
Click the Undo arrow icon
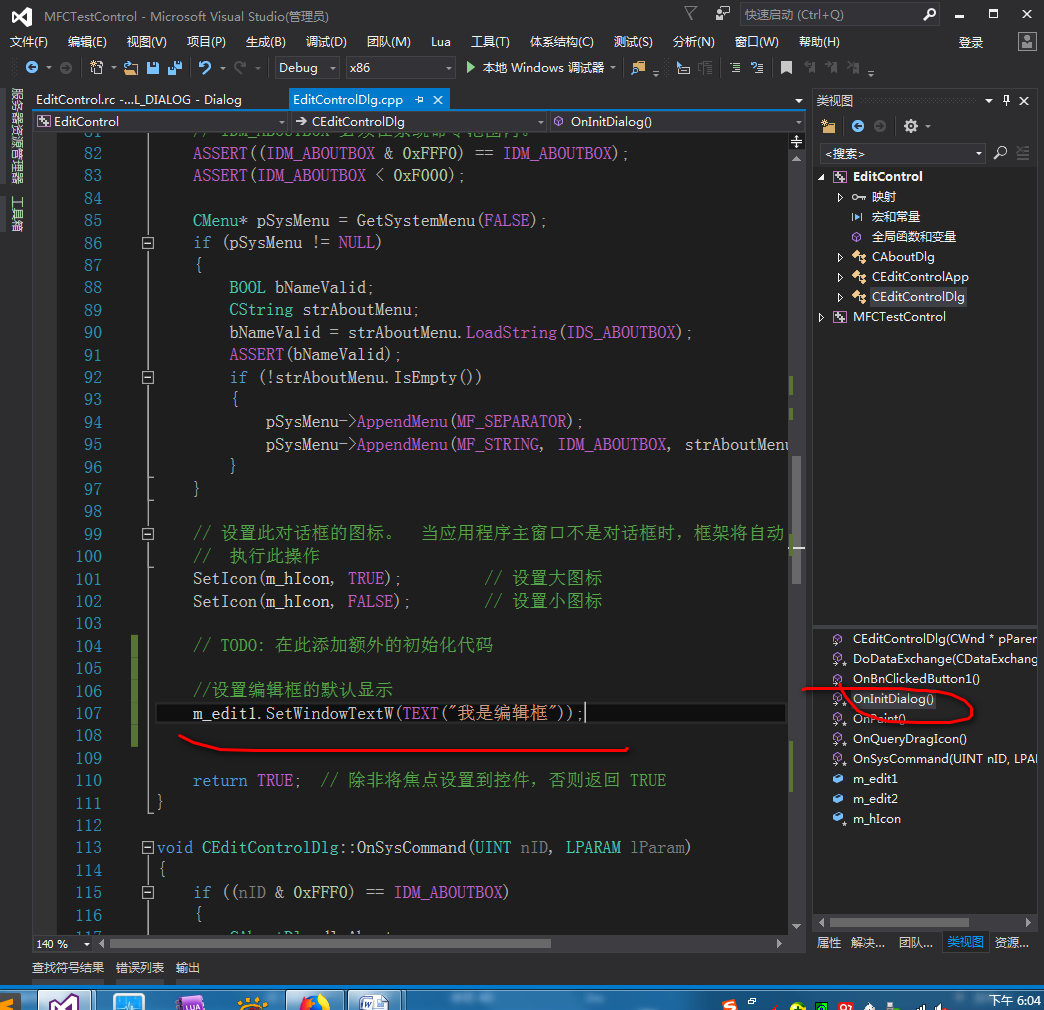coord(204,68)
